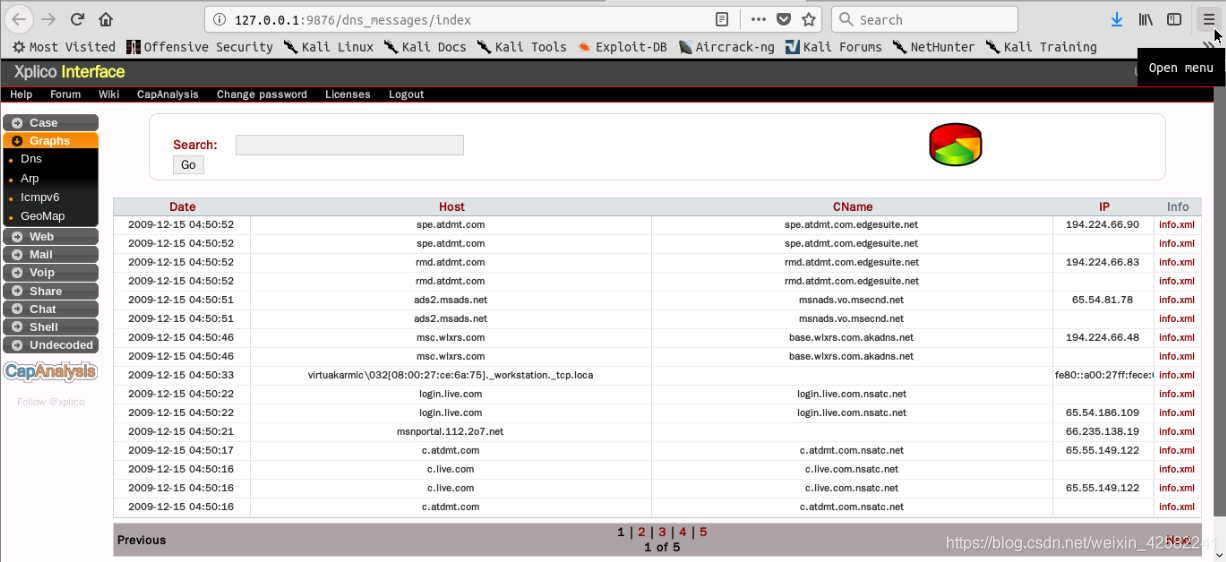
Task: Click the pie chart graph icon
Action: click(x=955, y=145)
